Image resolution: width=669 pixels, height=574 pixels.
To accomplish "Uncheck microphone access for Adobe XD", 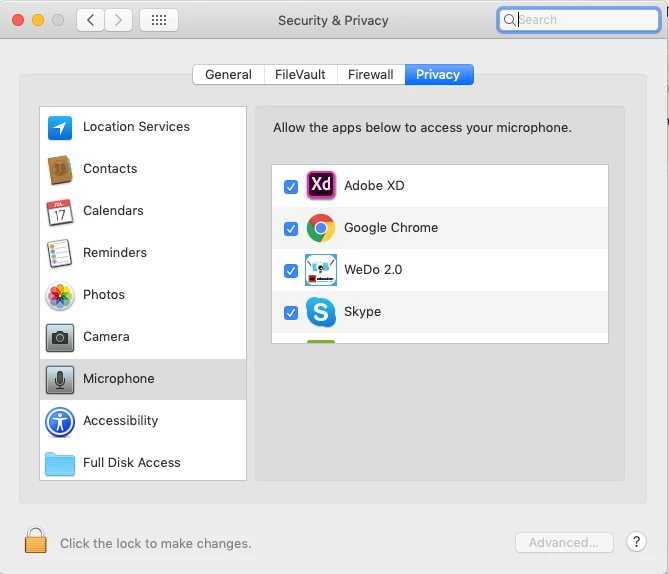I will click(x=291, y=186).
